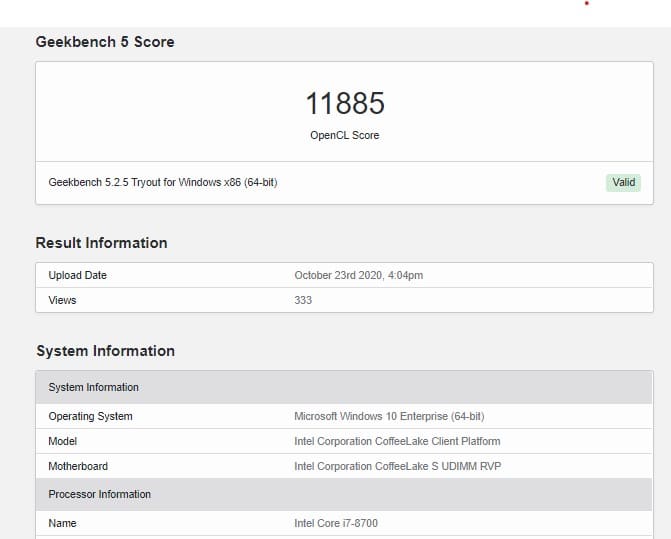Click the Views row label

click(62, 300)
